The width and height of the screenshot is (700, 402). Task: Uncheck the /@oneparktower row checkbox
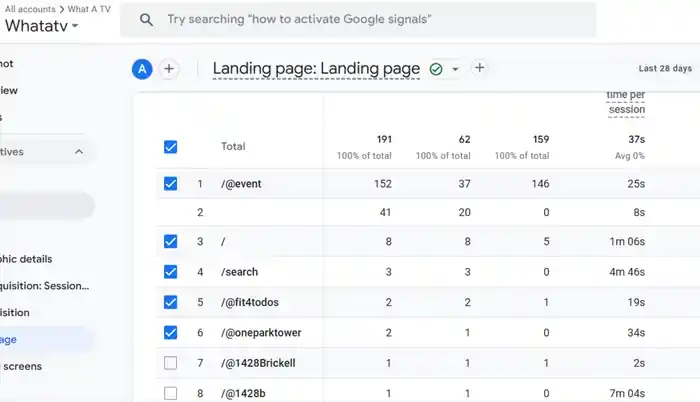[x=171, y=333]
